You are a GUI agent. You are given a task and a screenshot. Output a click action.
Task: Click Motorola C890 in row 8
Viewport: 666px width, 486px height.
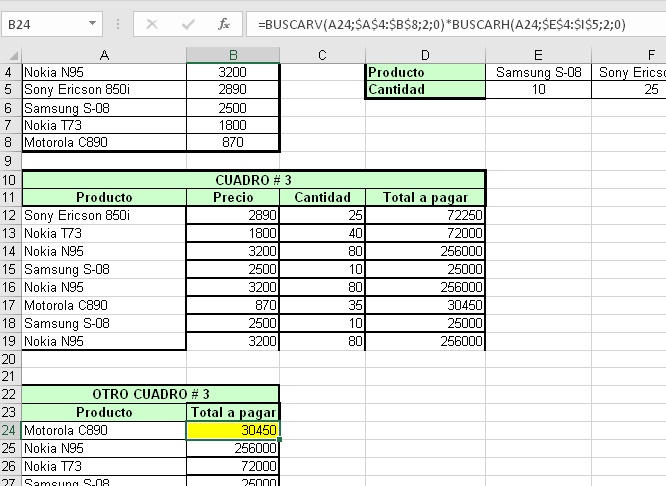pyautogui.click(x=104, y=142)
